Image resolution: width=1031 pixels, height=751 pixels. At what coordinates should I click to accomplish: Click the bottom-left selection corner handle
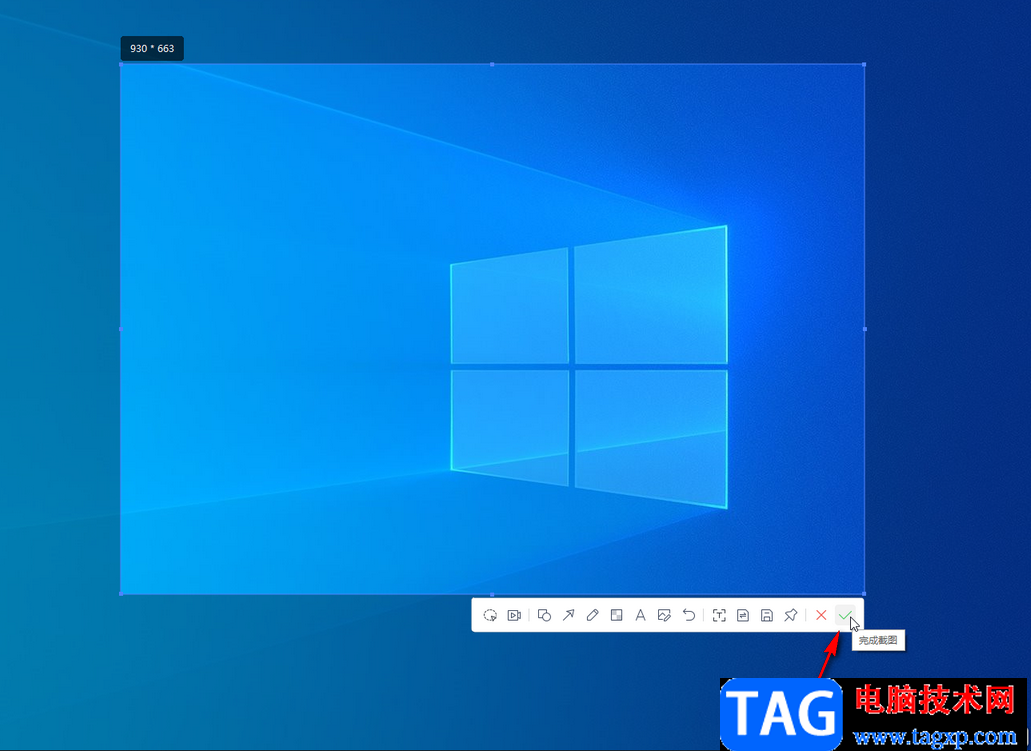tap(121, 594)
